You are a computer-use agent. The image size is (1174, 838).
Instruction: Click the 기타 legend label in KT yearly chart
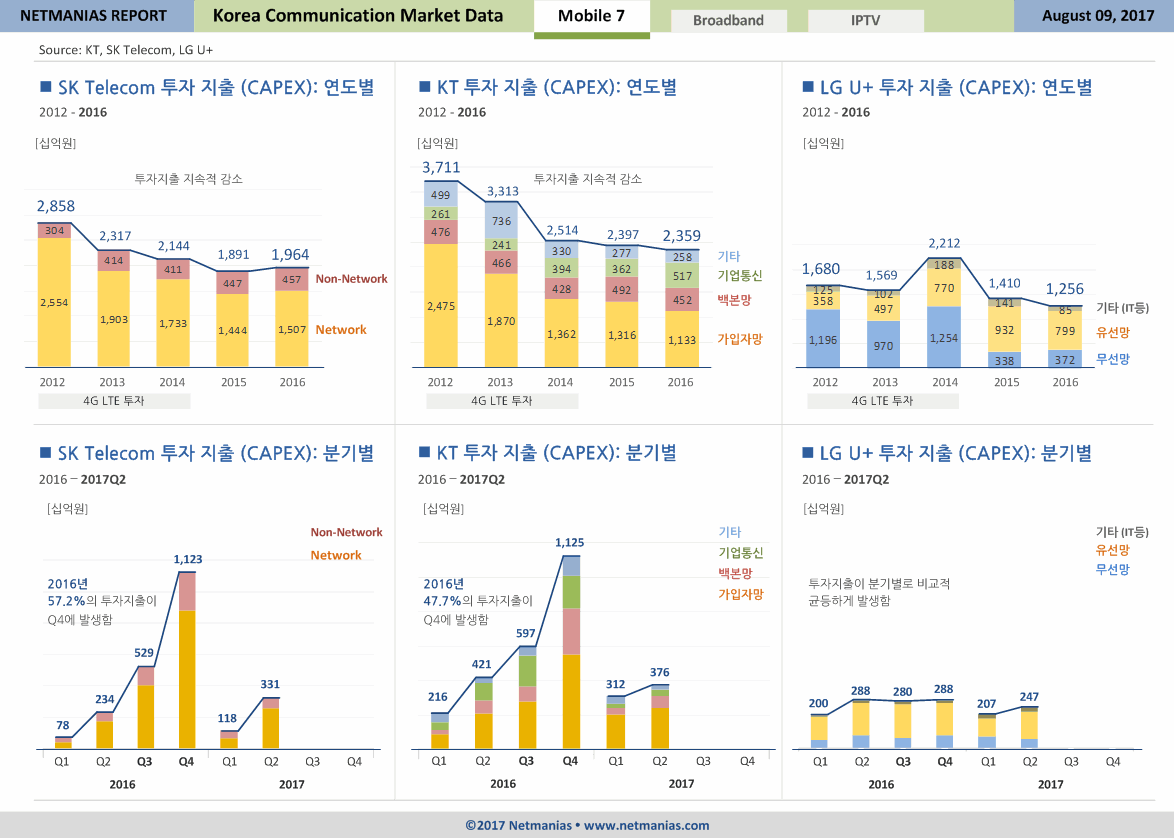coord(729,256)
